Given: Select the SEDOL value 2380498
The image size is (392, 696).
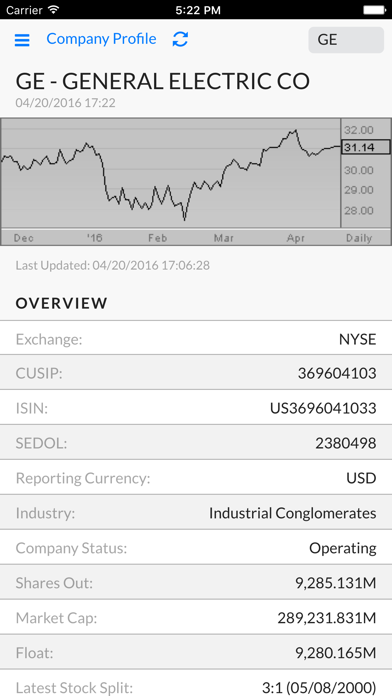Looking at the screenshot, I should tap(346, 443).
